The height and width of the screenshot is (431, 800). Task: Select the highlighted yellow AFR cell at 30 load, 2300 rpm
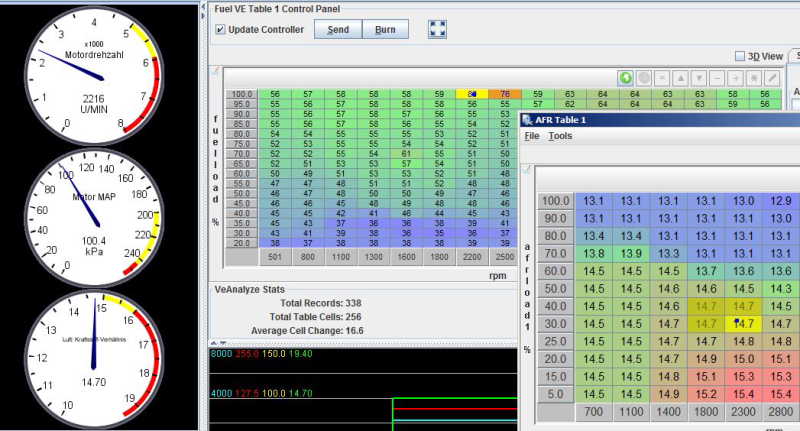743,323
